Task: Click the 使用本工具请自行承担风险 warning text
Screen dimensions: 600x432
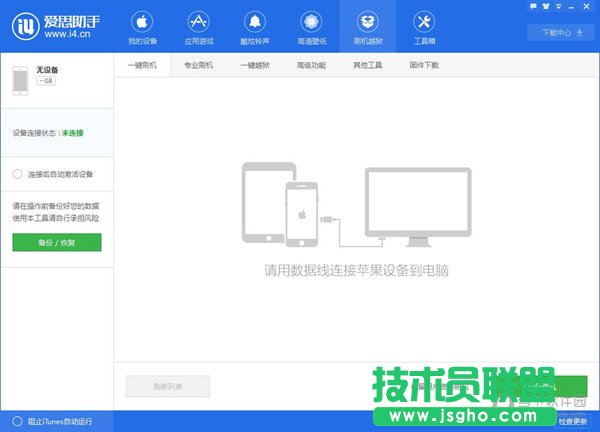Action: [x=56, y=218]
